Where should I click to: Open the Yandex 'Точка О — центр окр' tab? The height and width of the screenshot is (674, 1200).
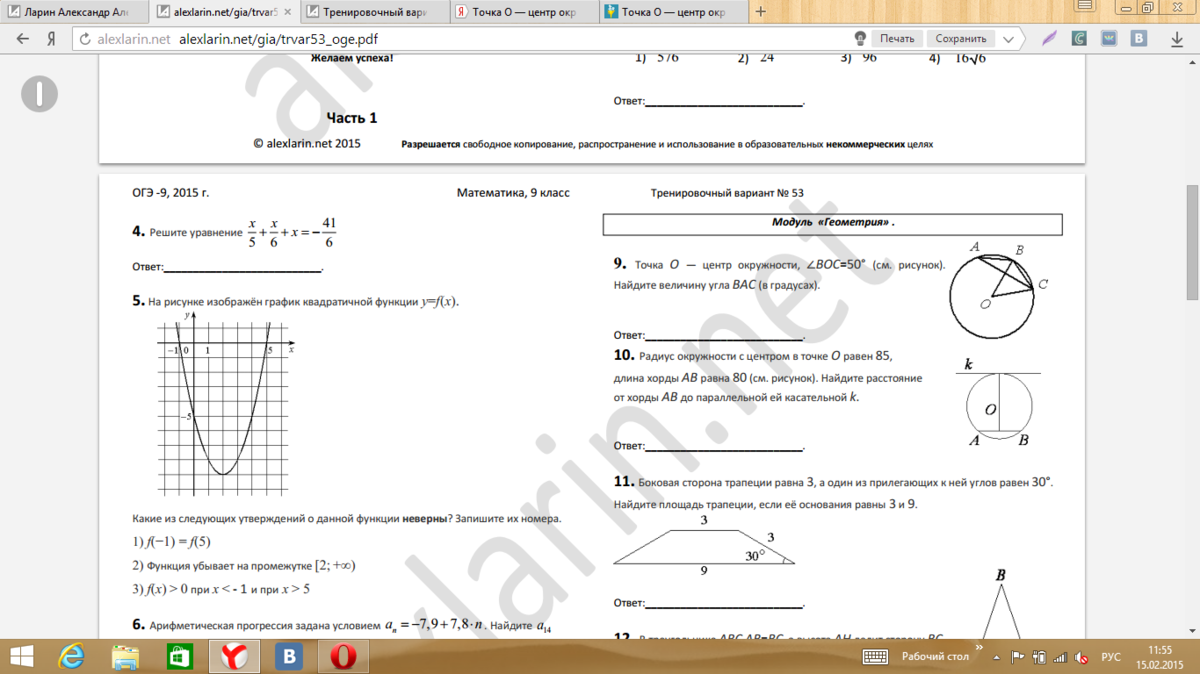(x=522, y=12)
